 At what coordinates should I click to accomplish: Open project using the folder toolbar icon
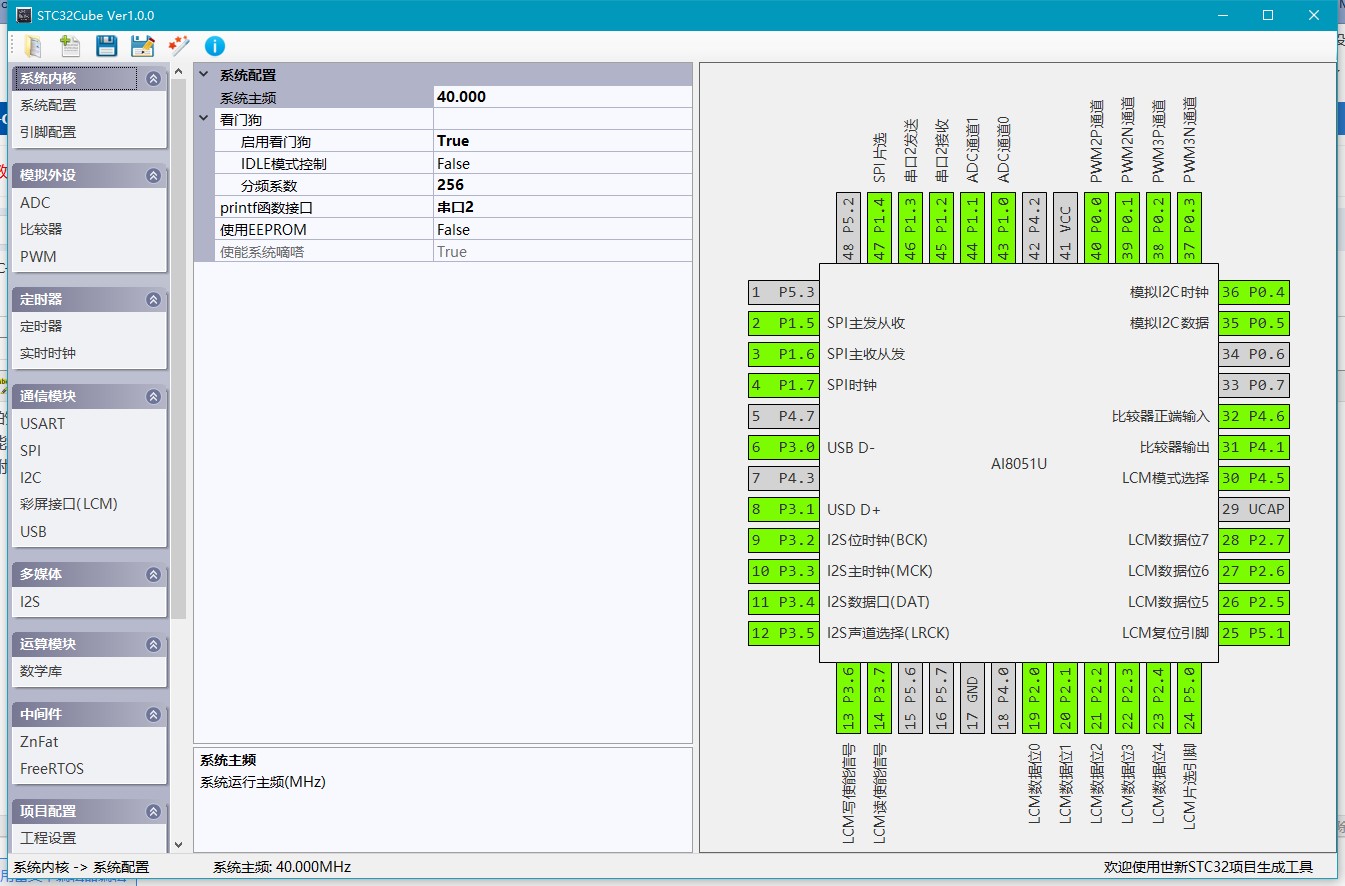click(x=33, y=46)
